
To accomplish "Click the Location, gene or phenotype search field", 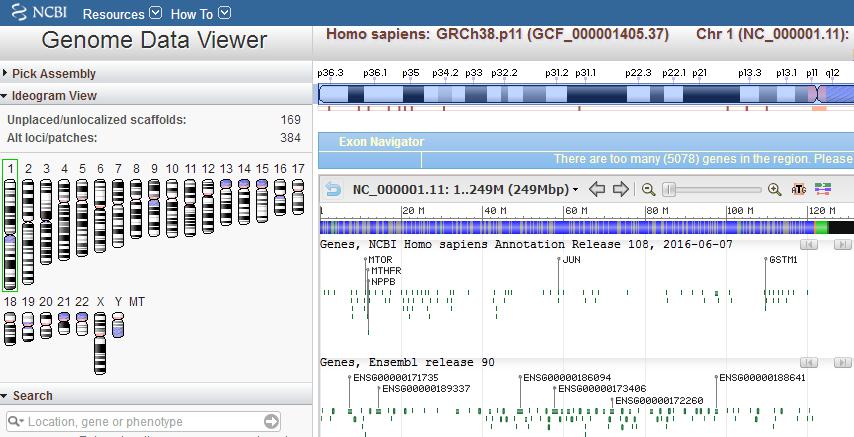I will [144, 422].
